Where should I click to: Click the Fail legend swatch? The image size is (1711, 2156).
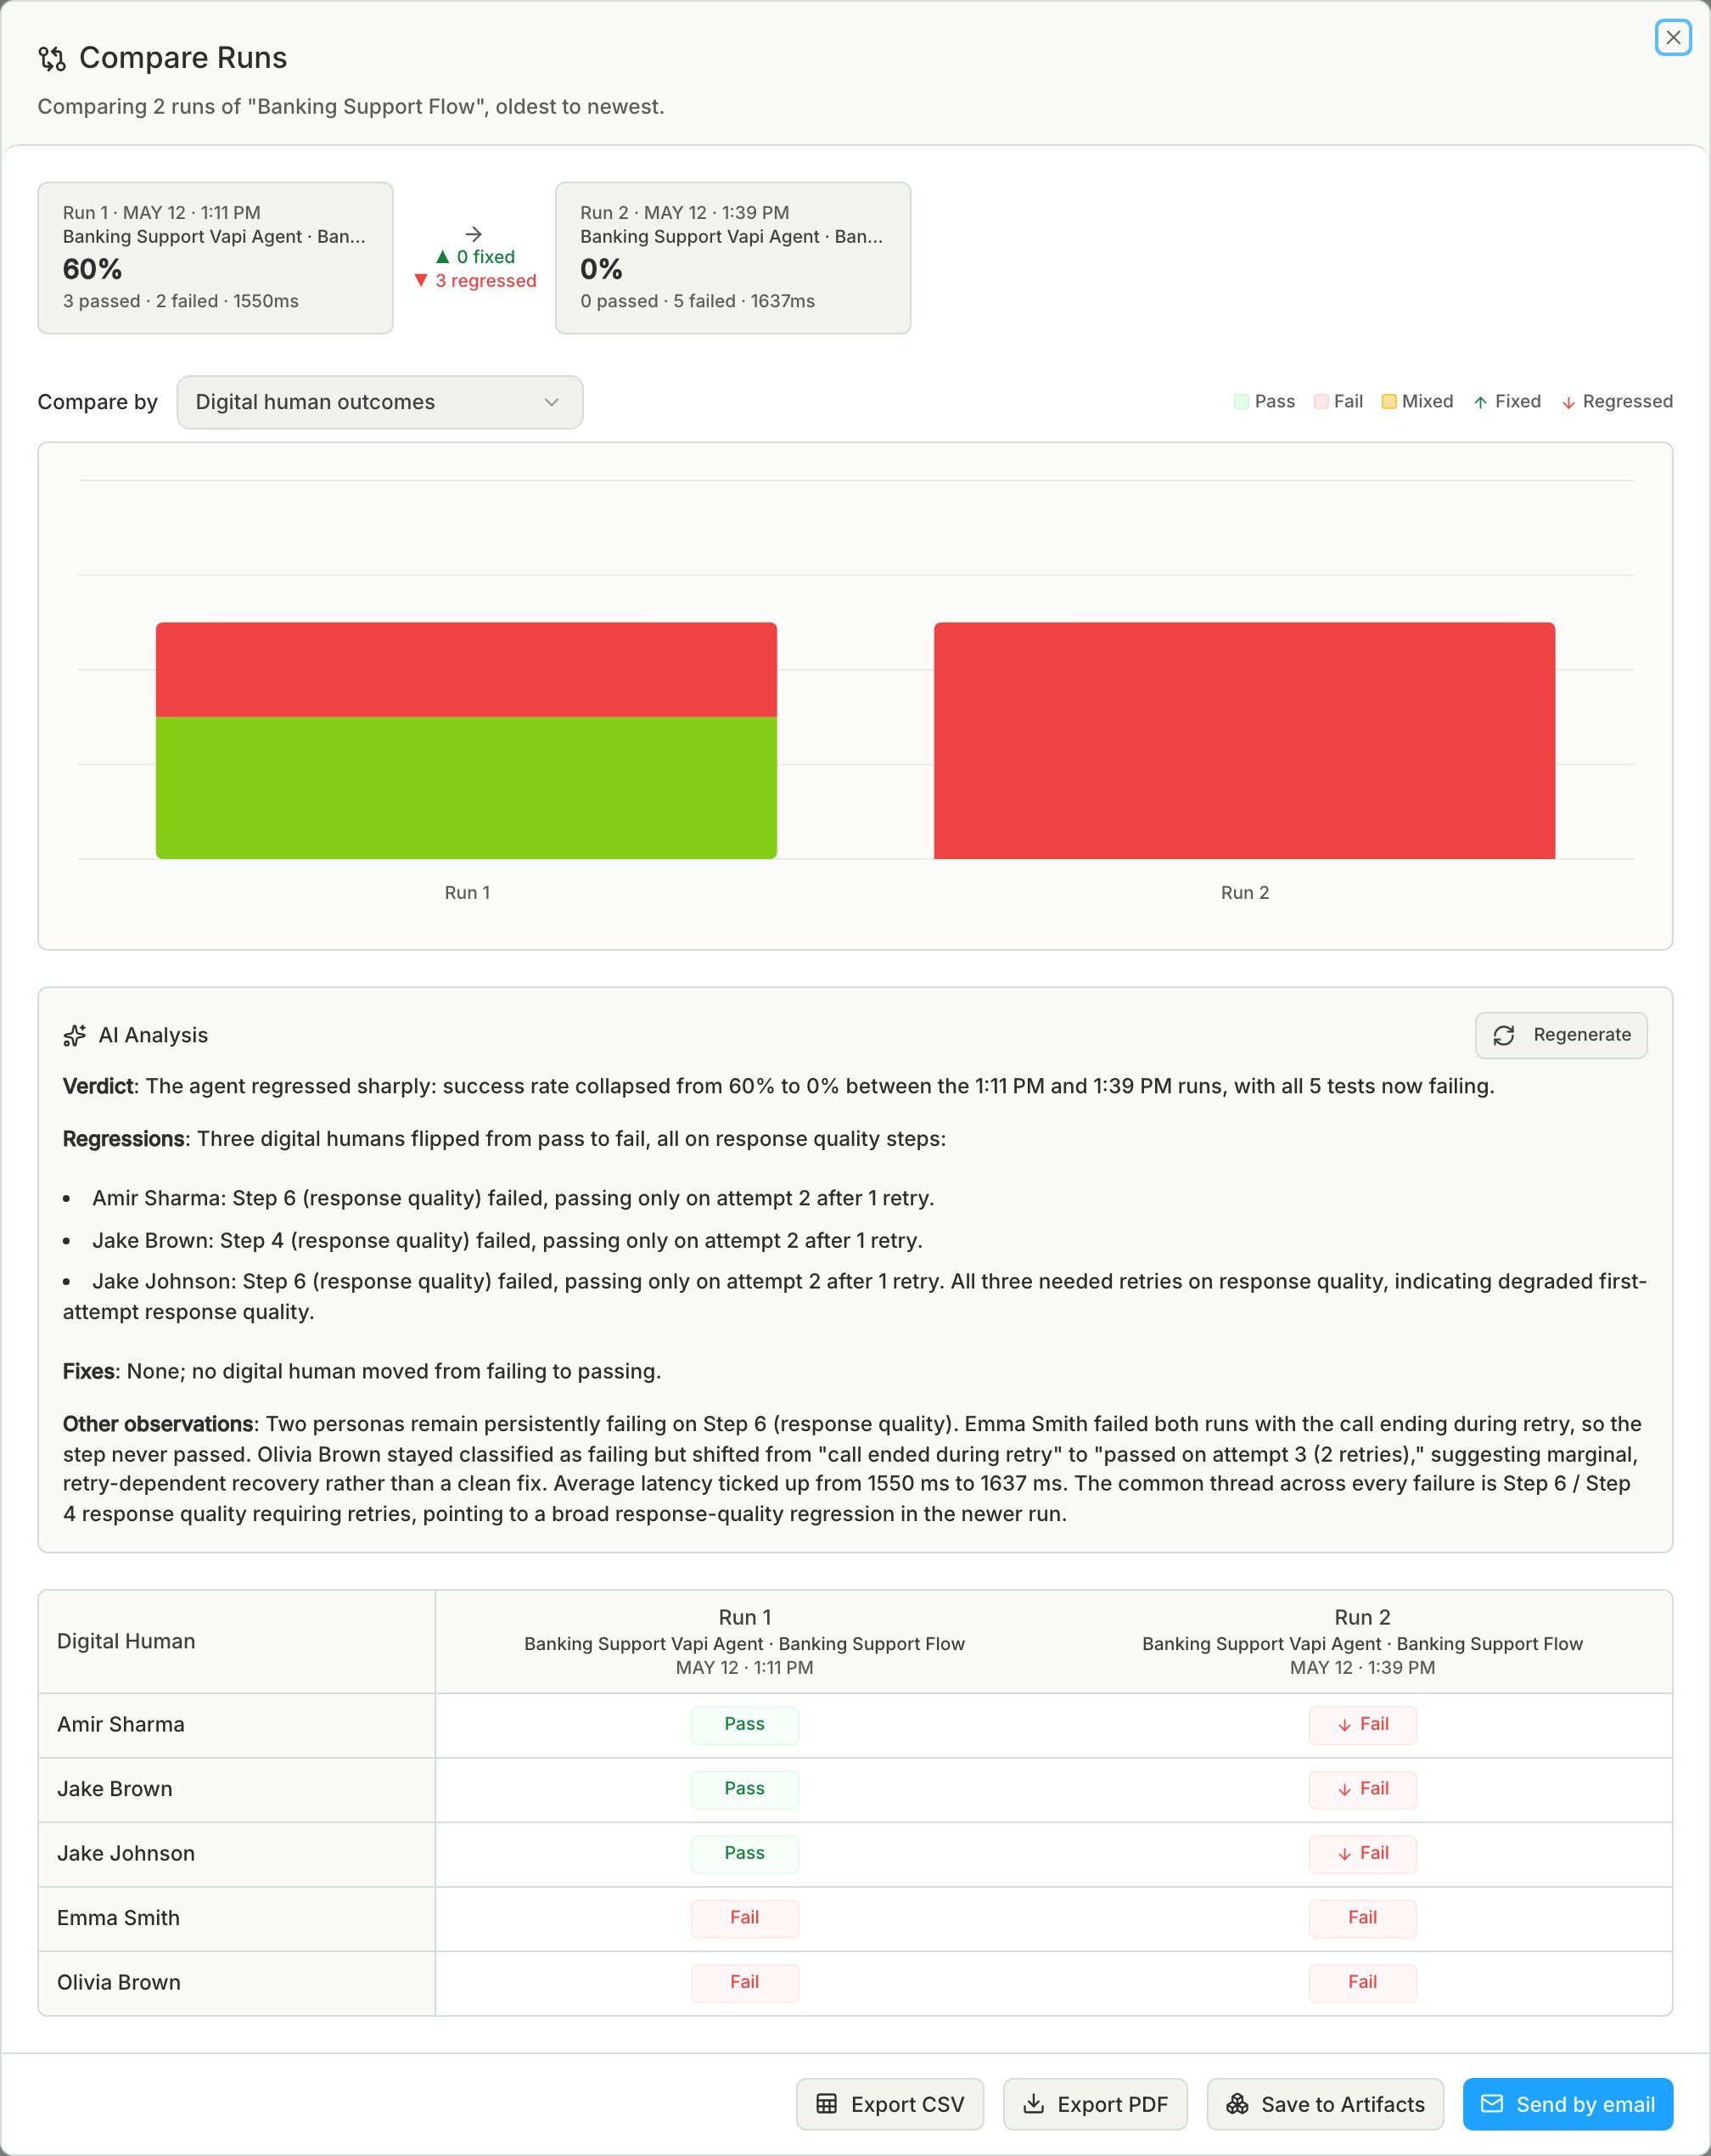[x=1320, y=402]
